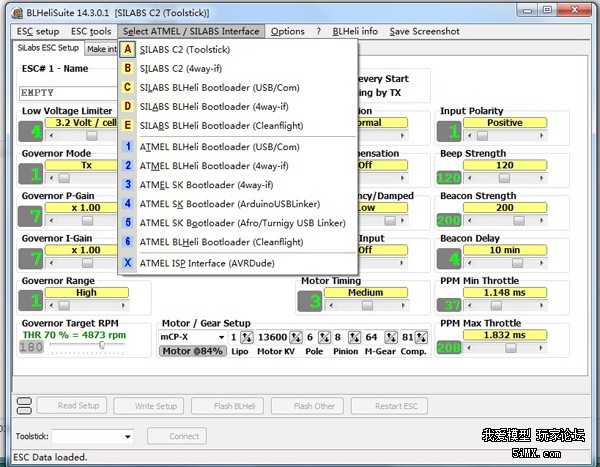Click Beacon Delay left arrow

tap(470, 263)
